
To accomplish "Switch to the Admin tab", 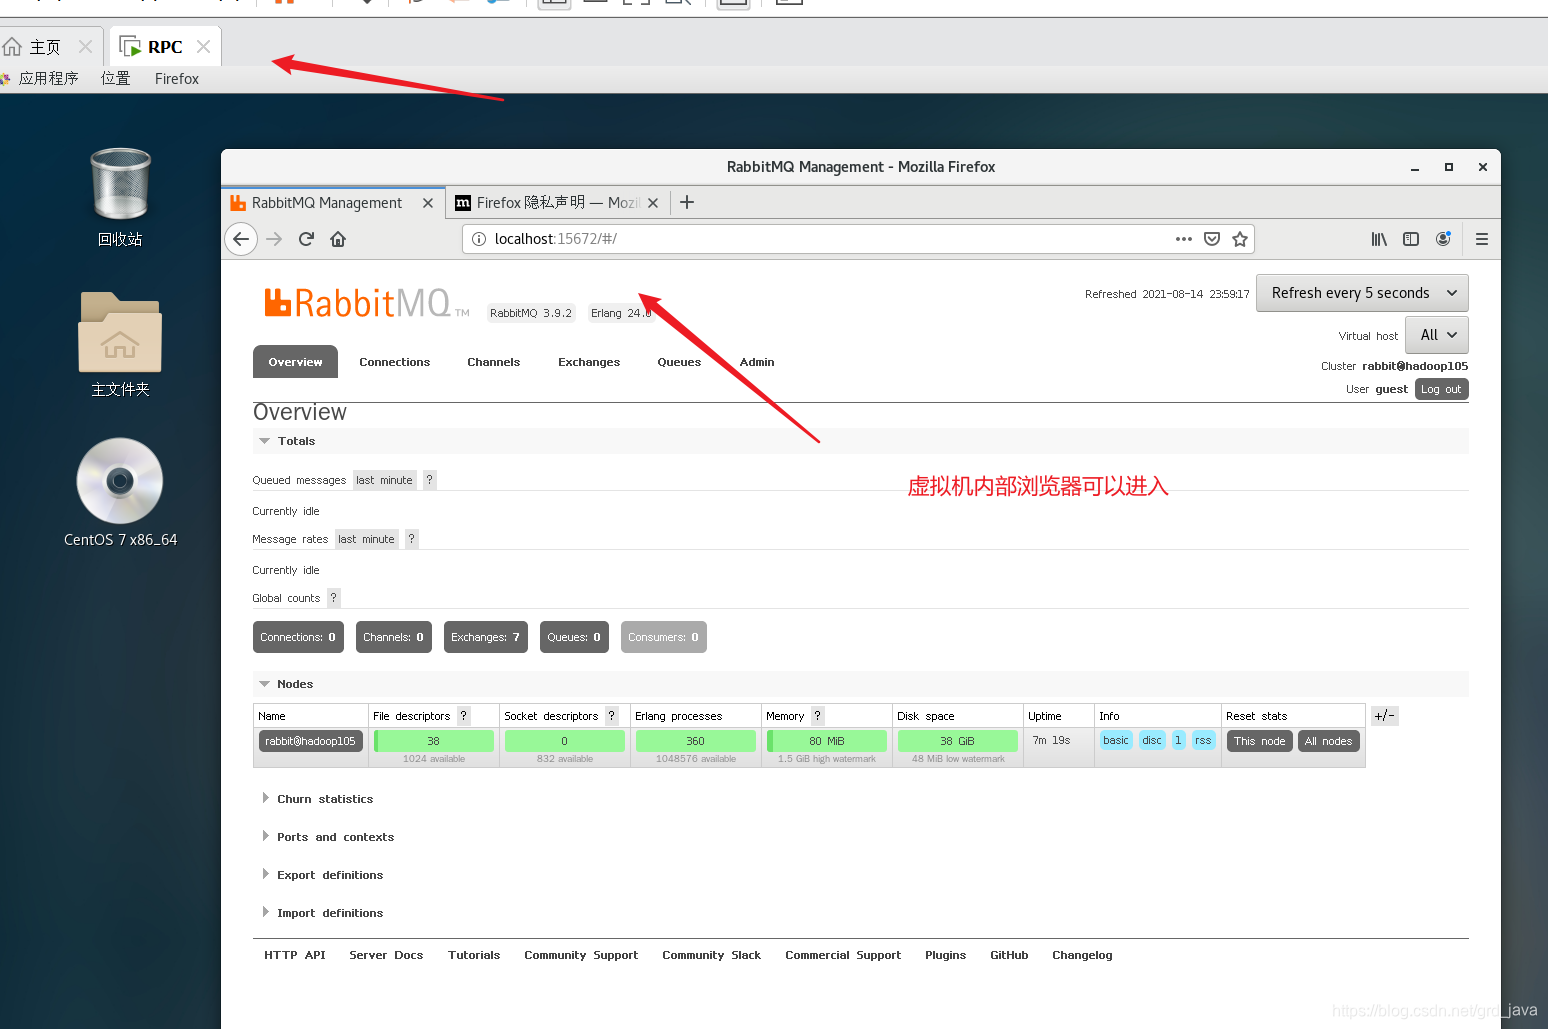I will click(x=757, y=362).
